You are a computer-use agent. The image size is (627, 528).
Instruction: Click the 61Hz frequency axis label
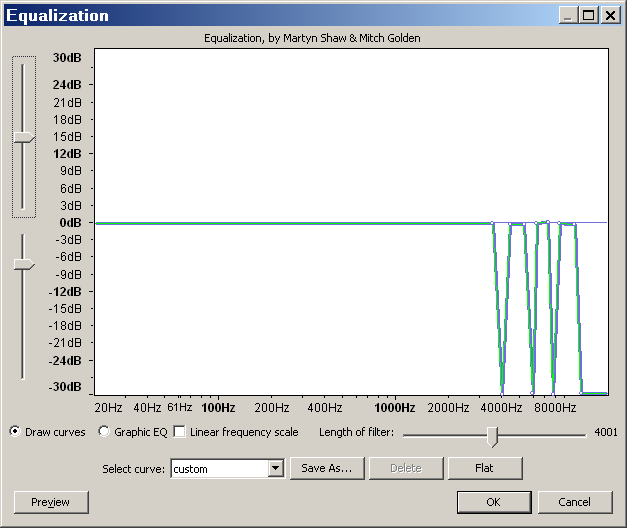tap(180, 407)
